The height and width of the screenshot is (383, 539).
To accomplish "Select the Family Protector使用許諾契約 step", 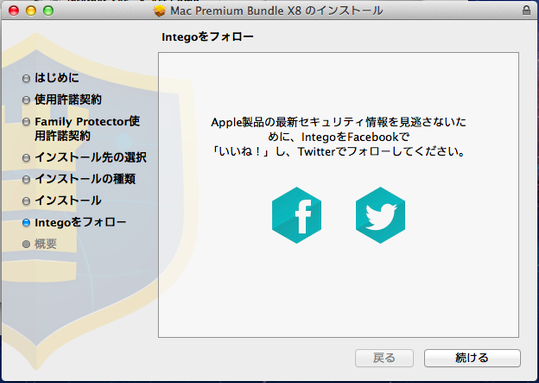I will pos(87,129).
